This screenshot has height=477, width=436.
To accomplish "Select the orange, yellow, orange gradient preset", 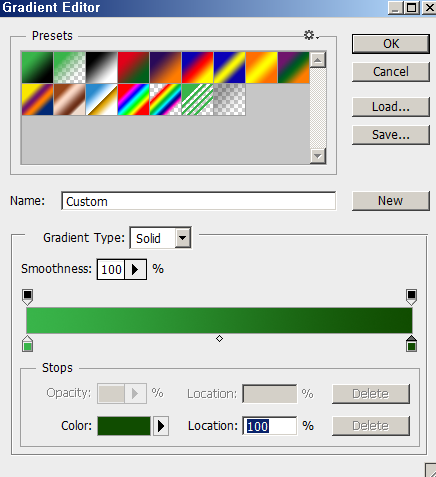I will (261, 67).
